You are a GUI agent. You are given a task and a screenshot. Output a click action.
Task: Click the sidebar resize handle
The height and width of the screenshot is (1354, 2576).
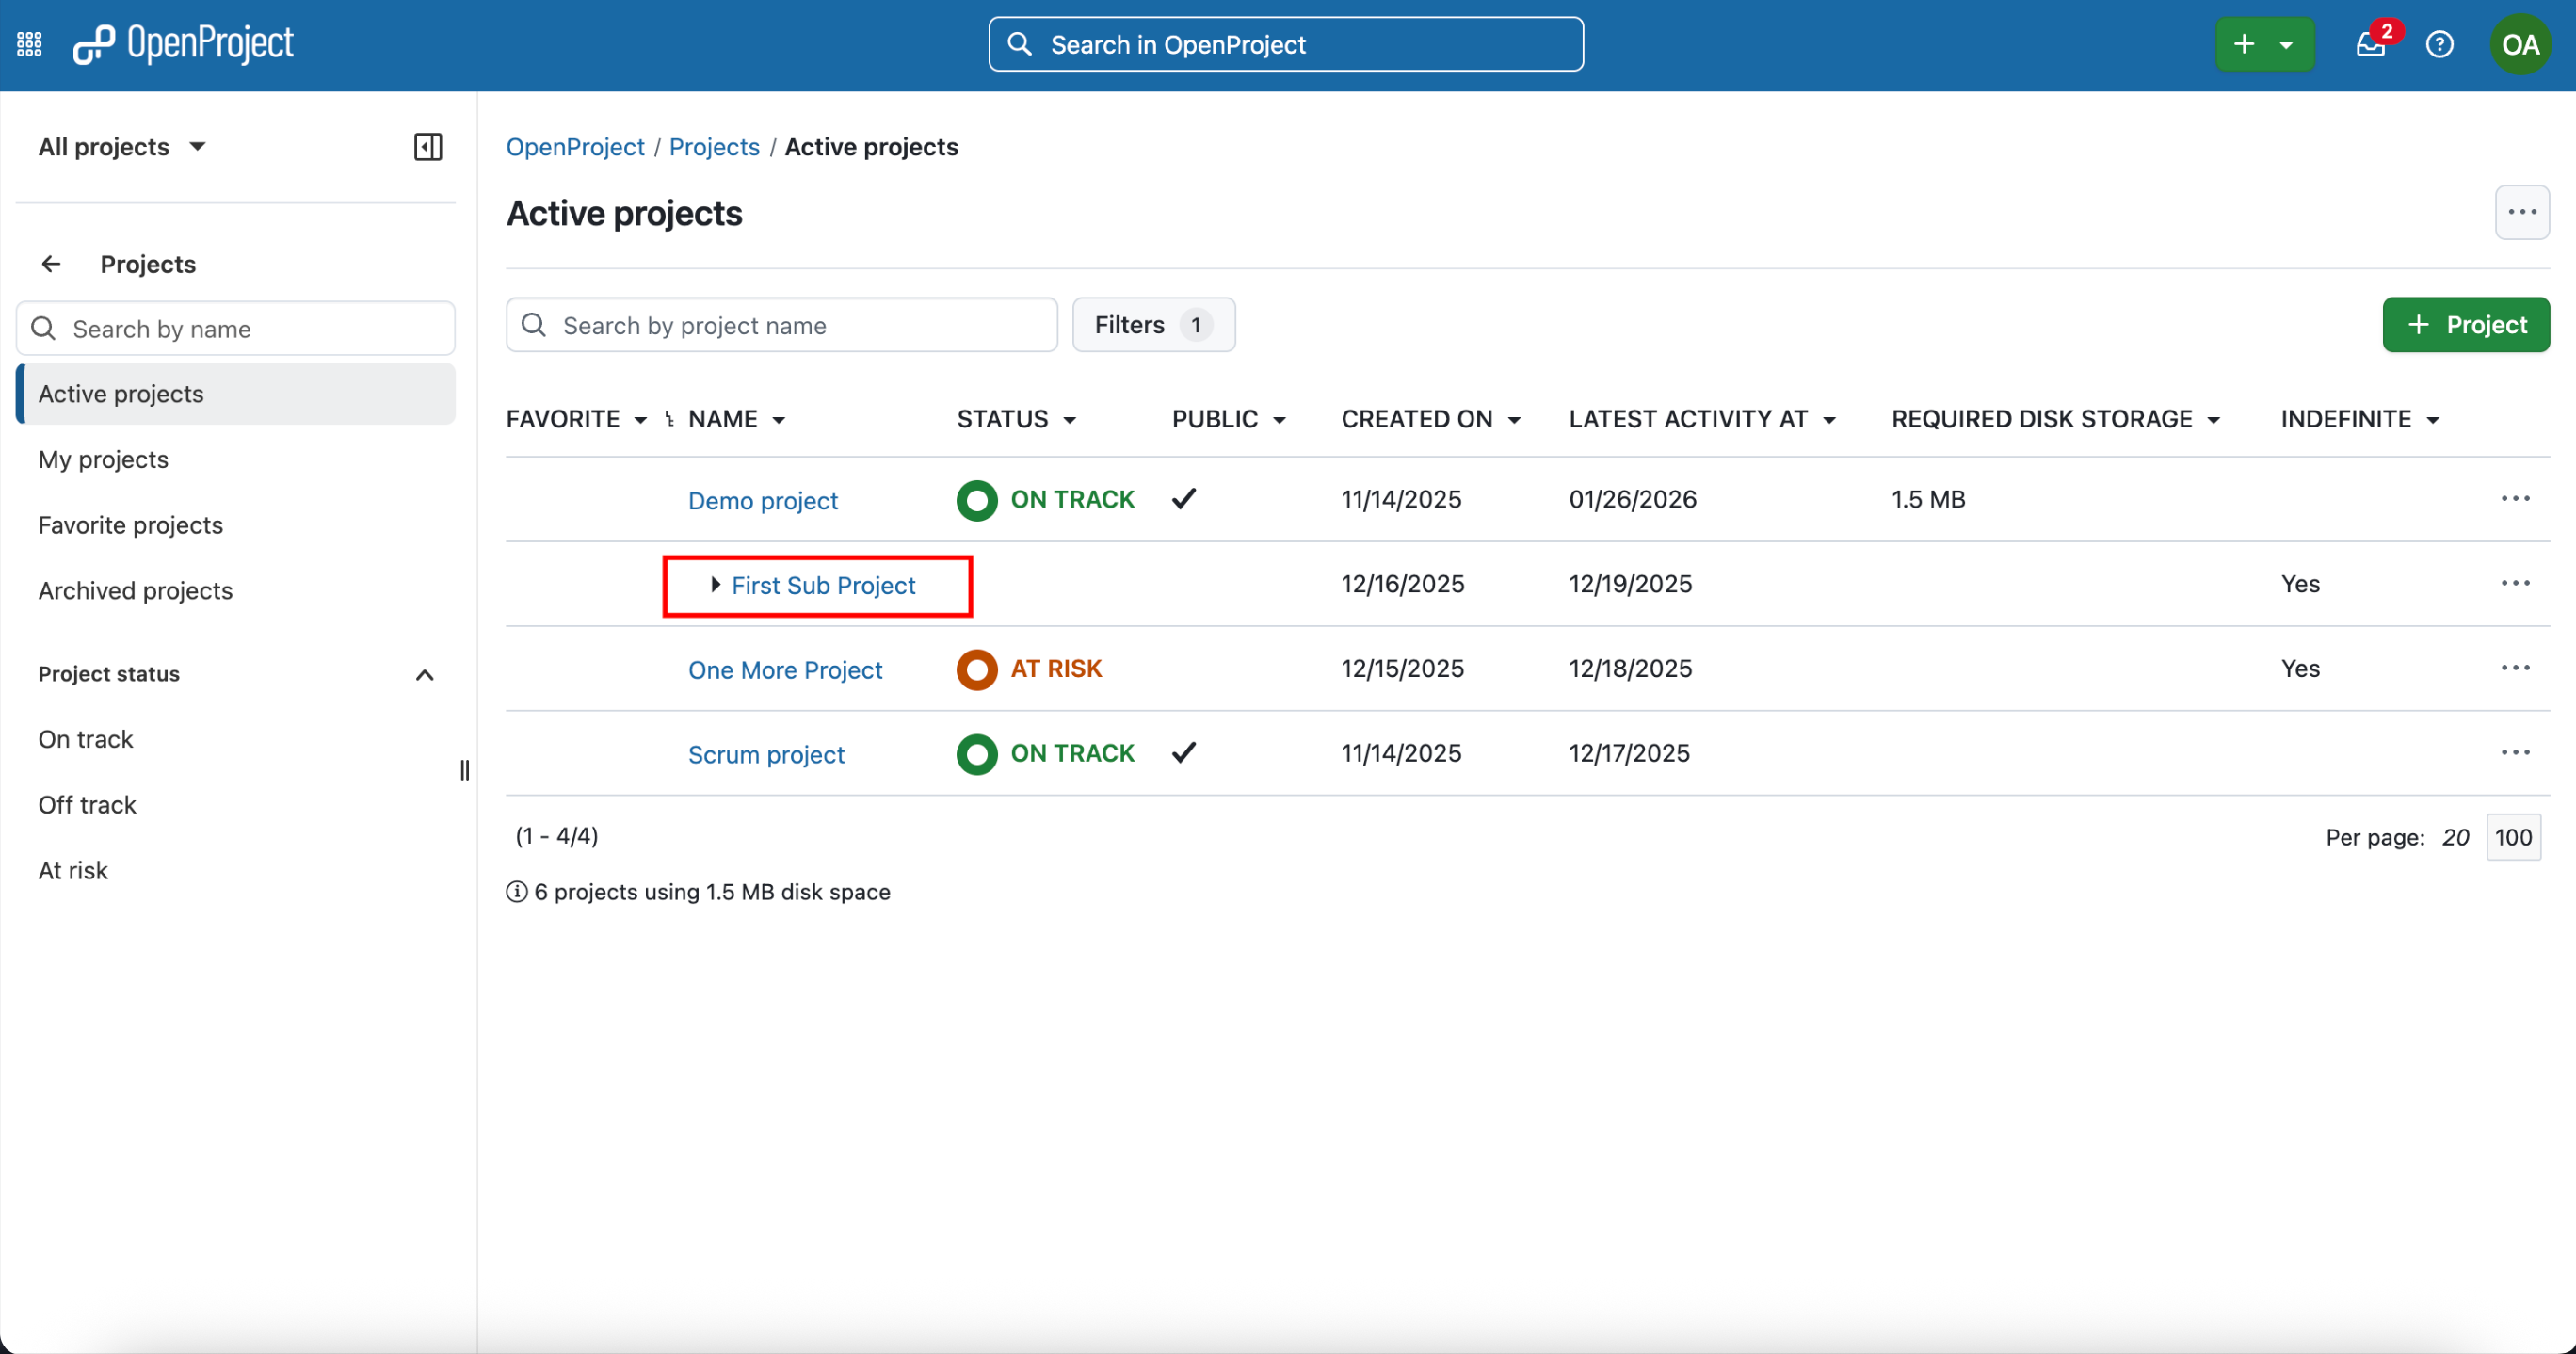(x=464, y=770)
